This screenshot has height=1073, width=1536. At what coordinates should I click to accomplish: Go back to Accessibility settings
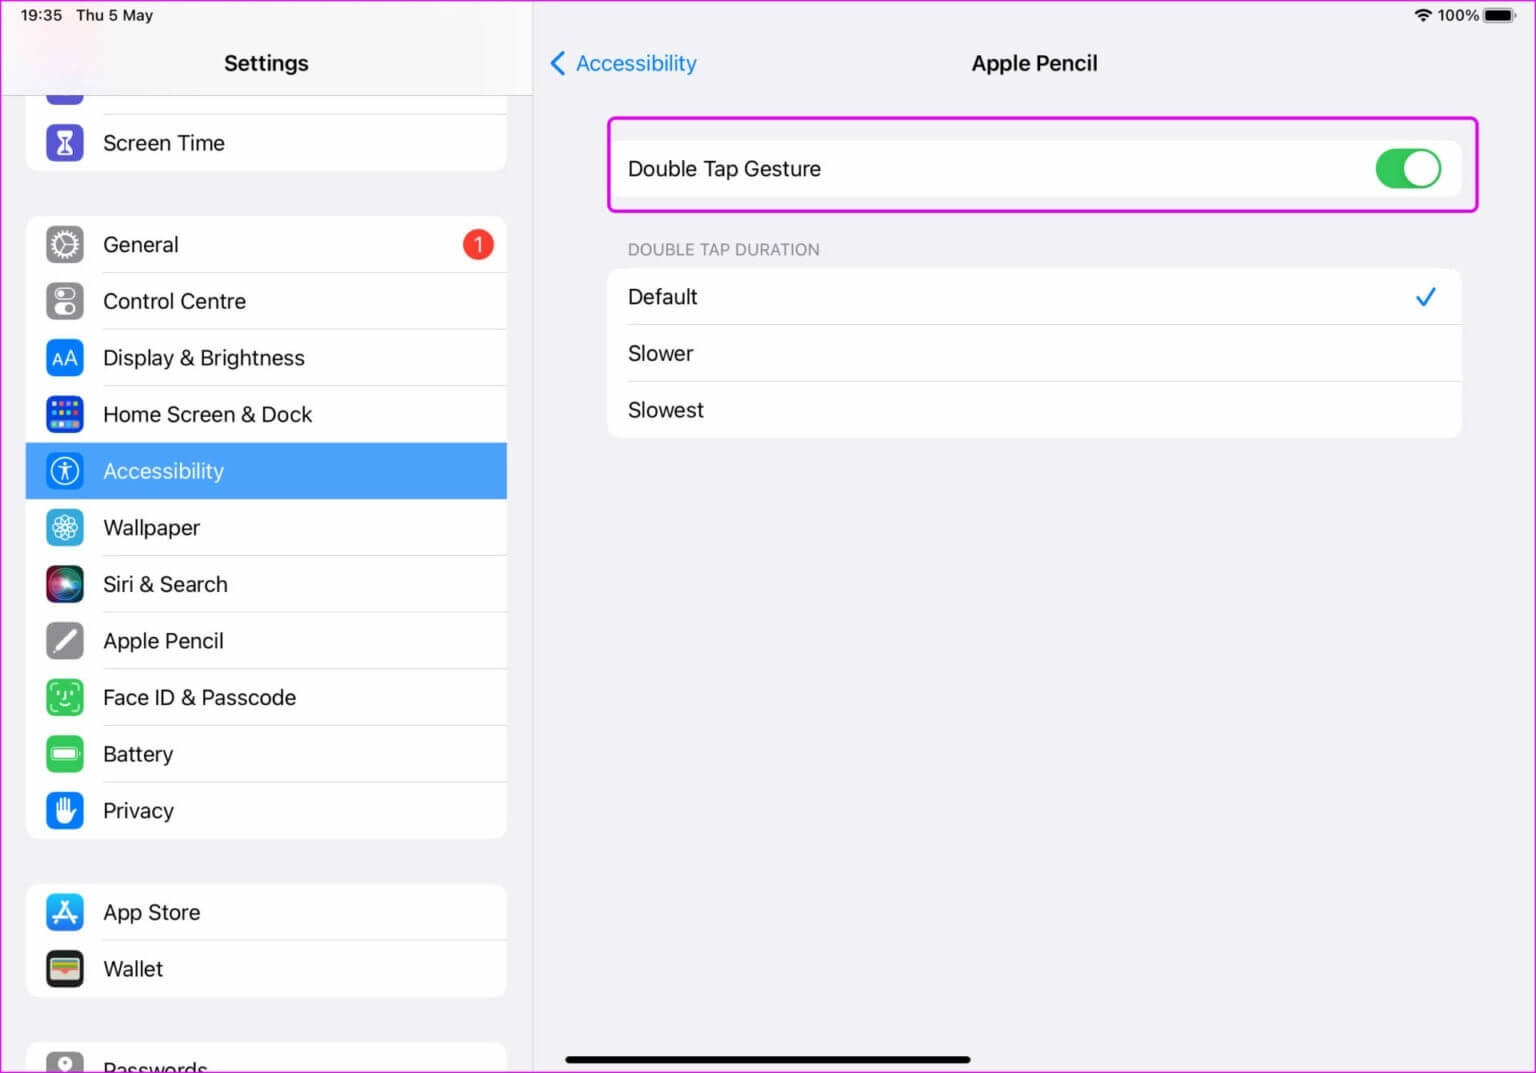point(624,63)
